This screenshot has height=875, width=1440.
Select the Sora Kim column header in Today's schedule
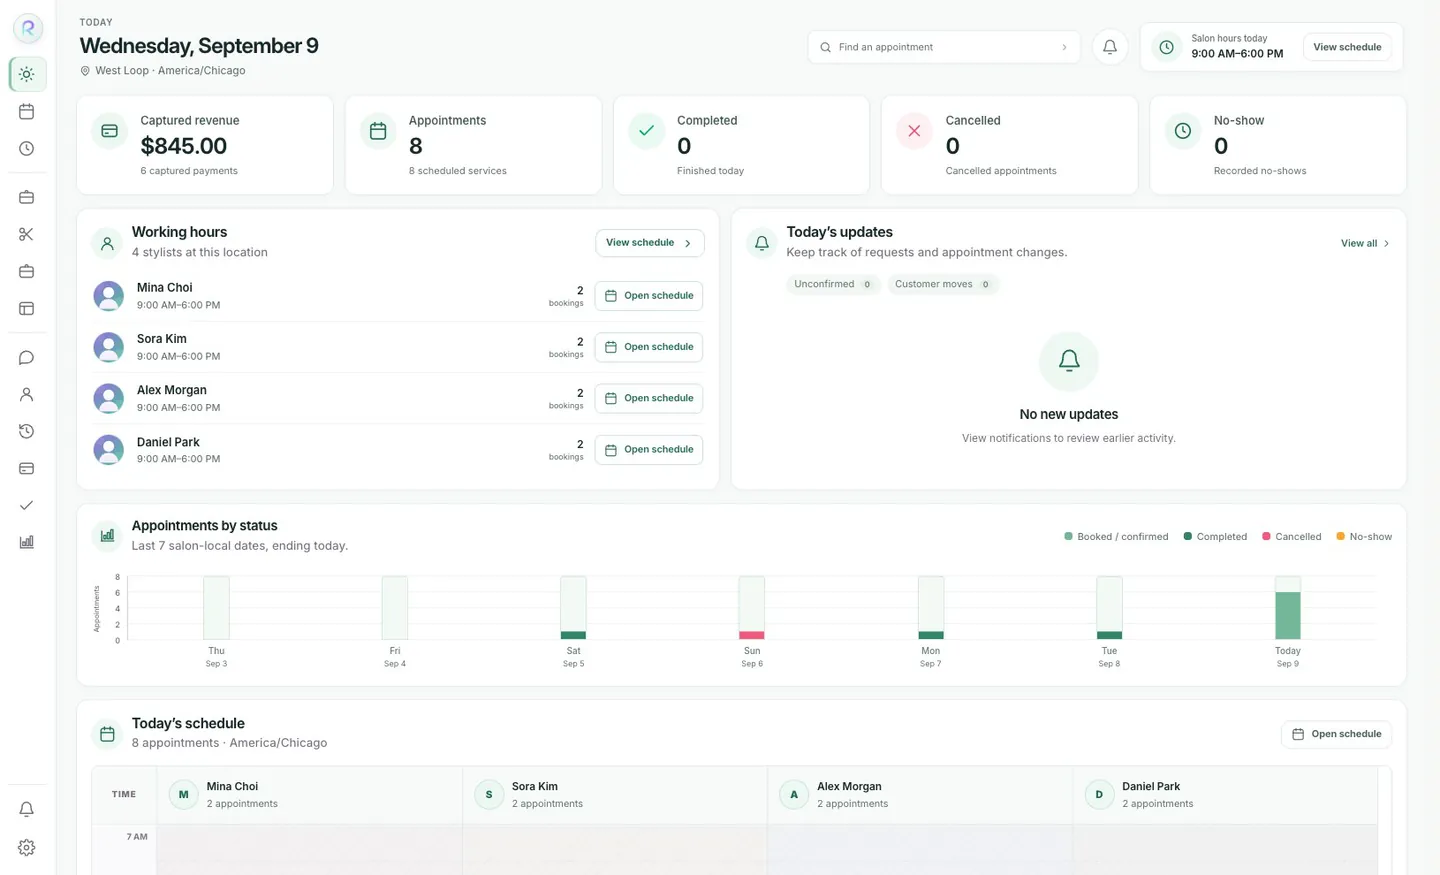[615, 795]
